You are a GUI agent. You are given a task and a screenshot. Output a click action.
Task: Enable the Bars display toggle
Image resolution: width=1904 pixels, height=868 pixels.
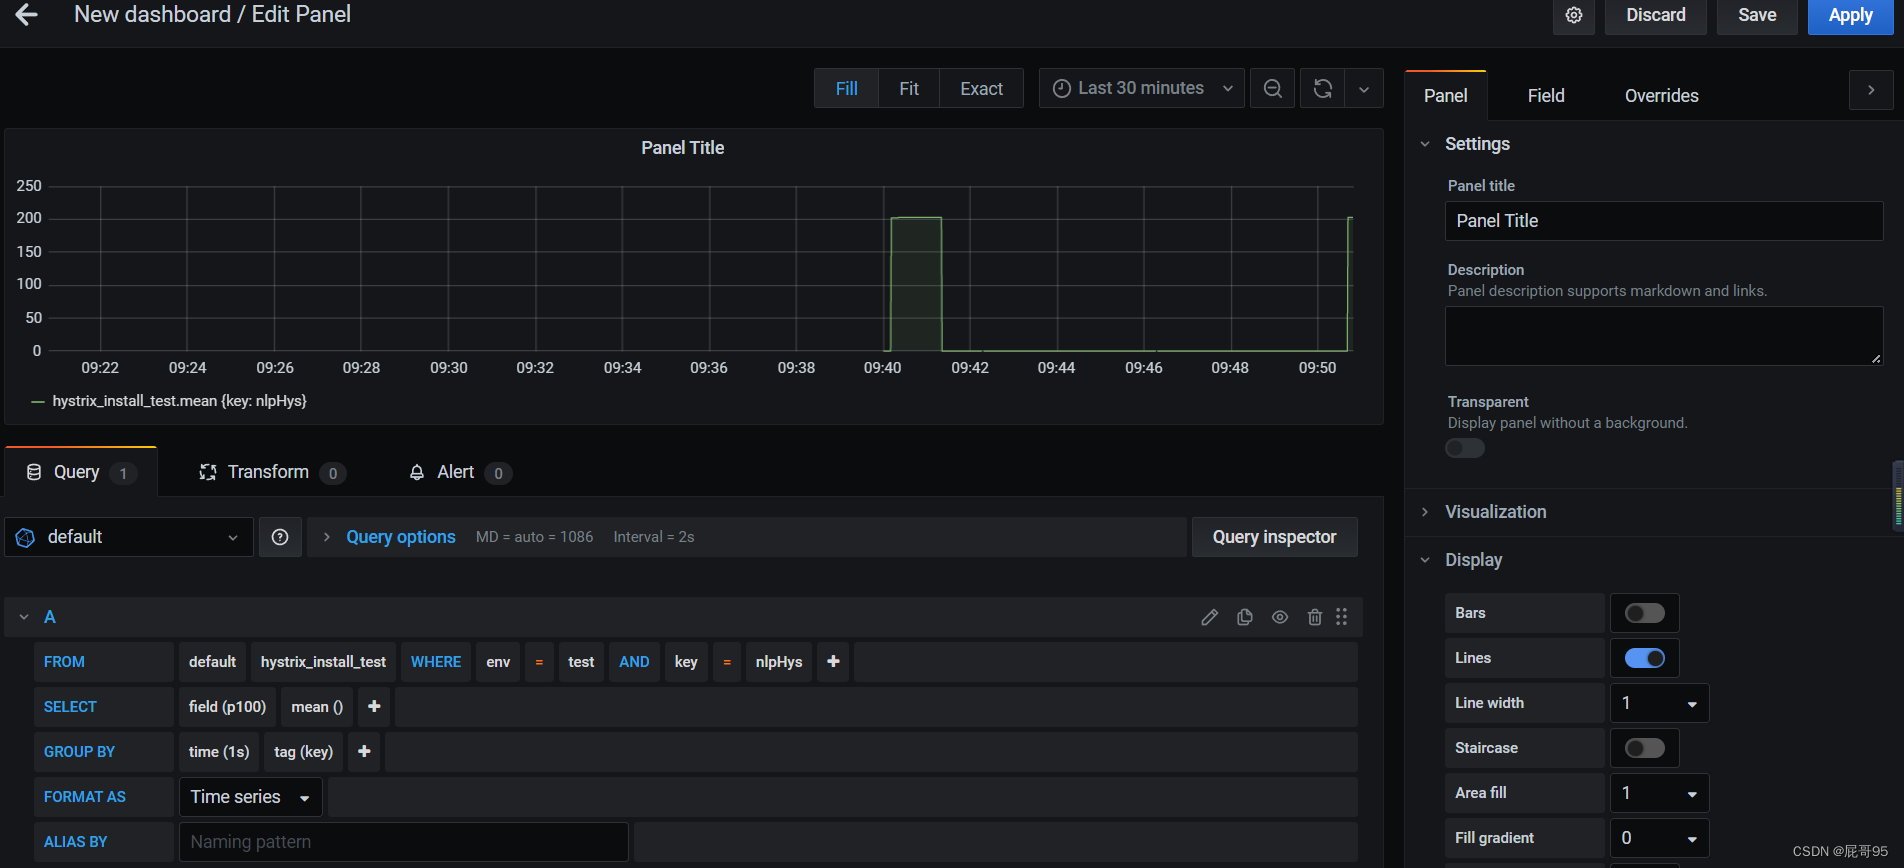(x=1644, y=613)
